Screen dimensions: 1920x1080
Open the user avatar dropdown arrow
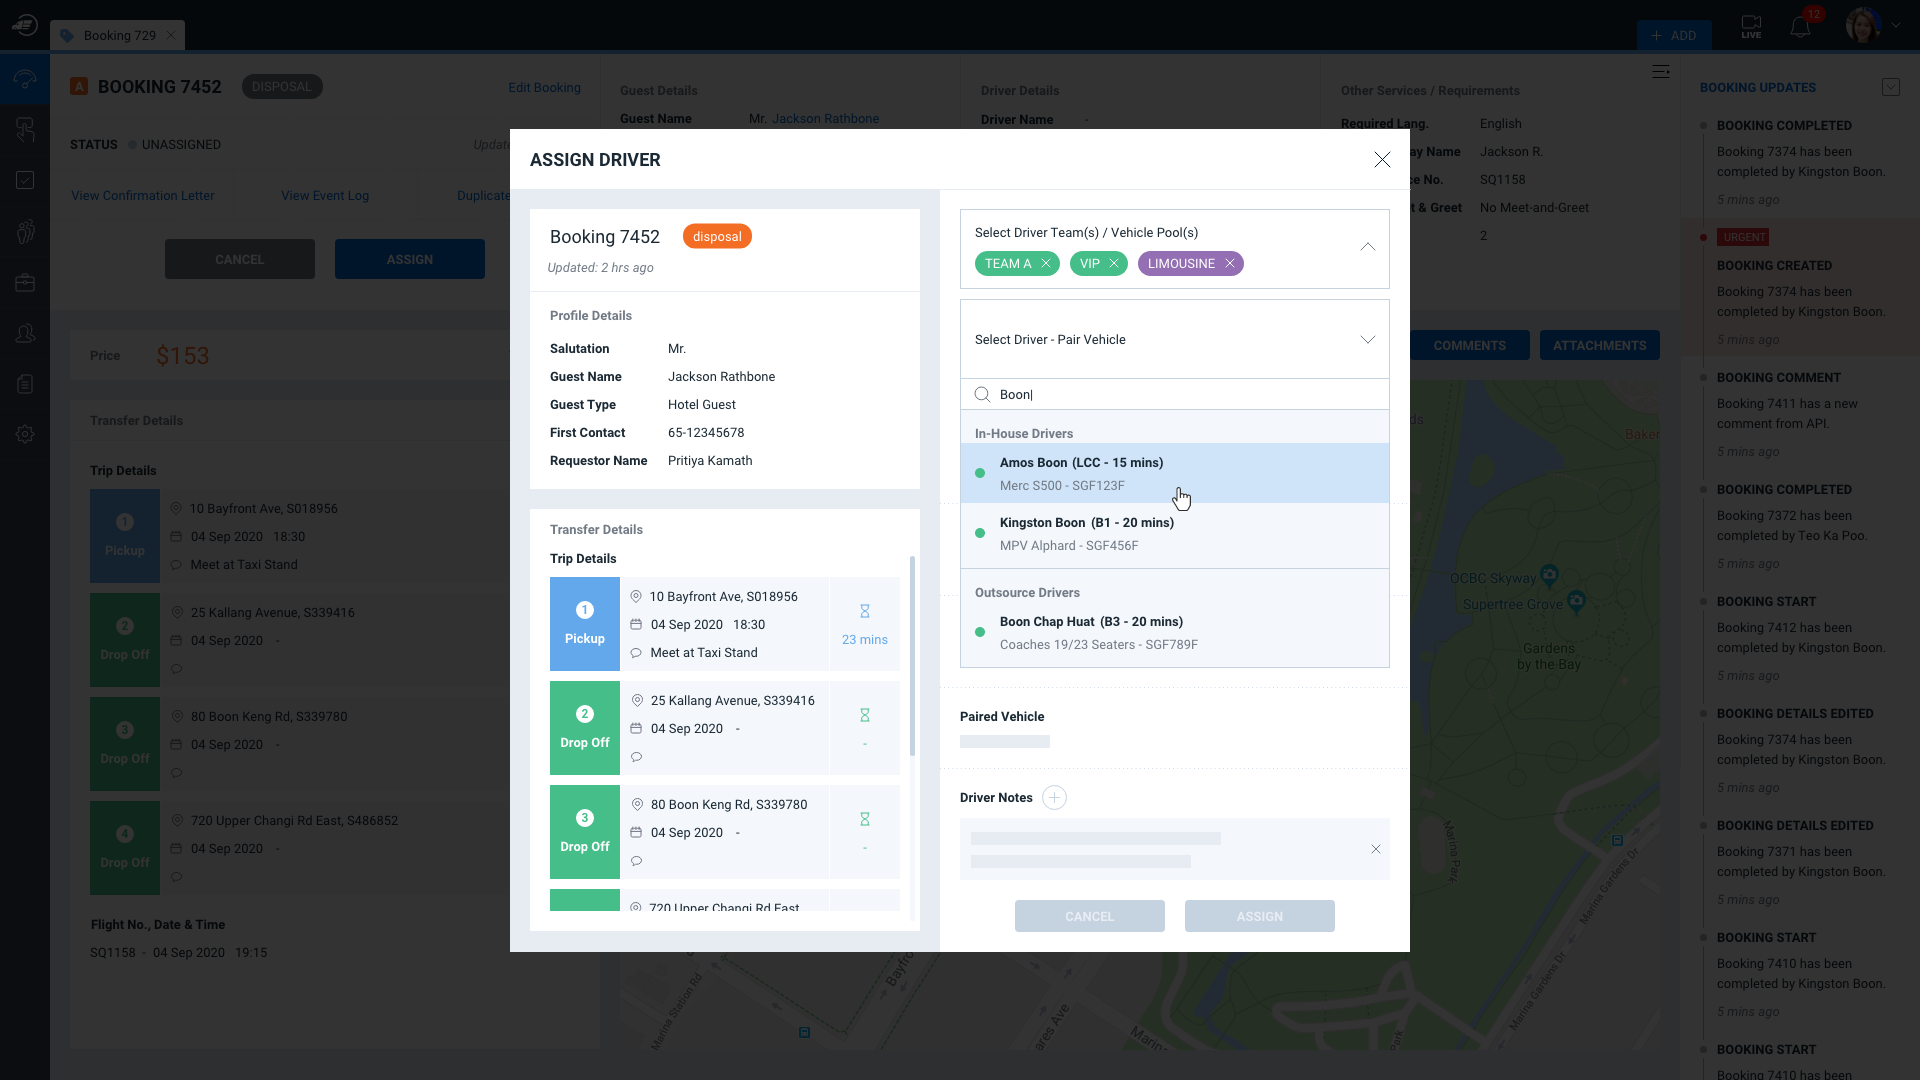coord(1896,25)
